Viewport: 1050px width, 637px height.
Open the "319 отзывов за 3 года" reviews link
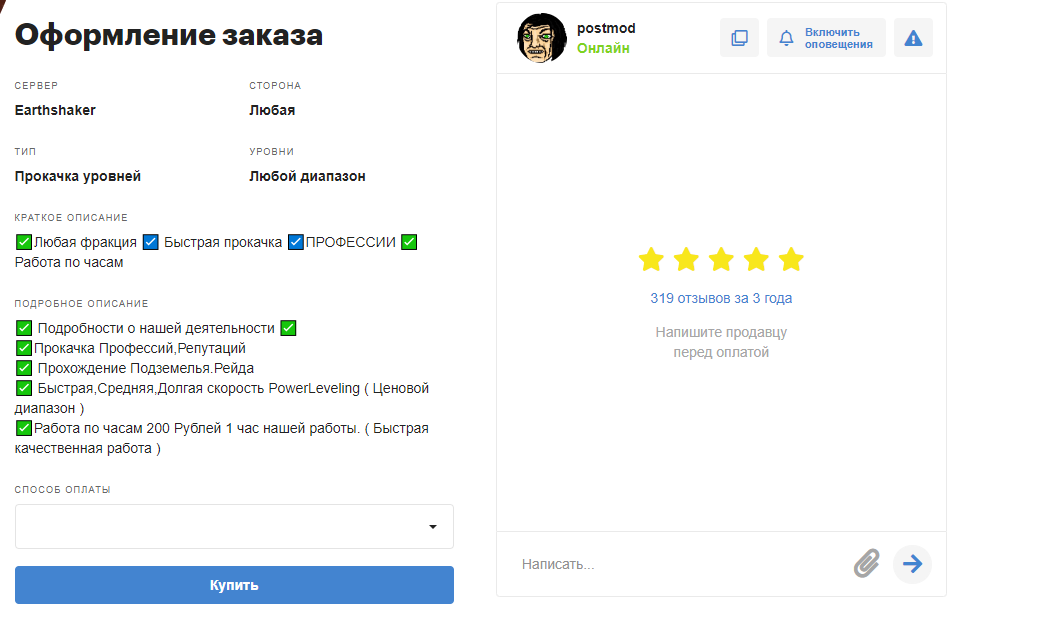click(x=721, y=298)
